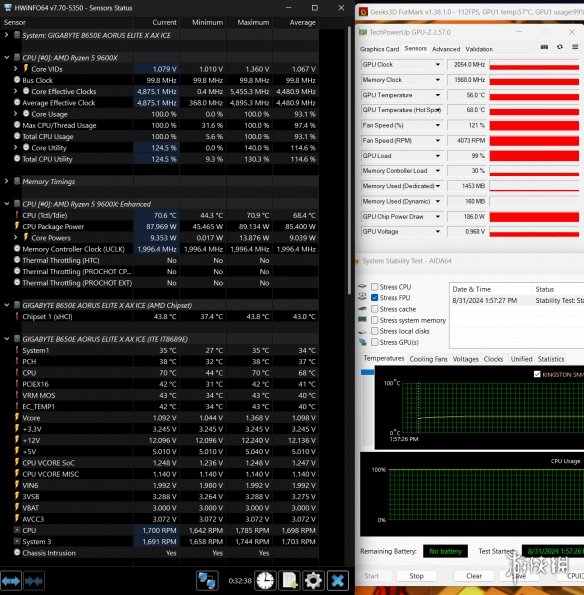Expand the Memory Timings section
584x595 pixels.
click(x=6, y=181)
